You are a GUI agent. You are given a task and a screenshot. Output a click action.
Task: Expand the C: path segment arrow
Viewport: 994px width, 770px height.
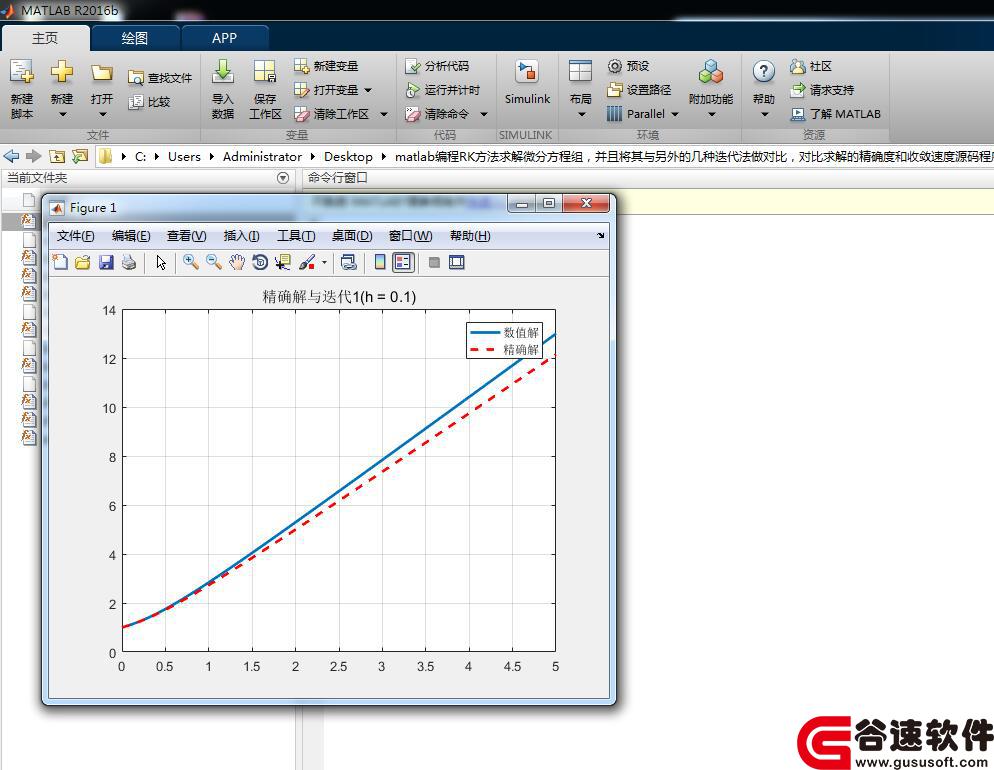[x=157, y=157]
